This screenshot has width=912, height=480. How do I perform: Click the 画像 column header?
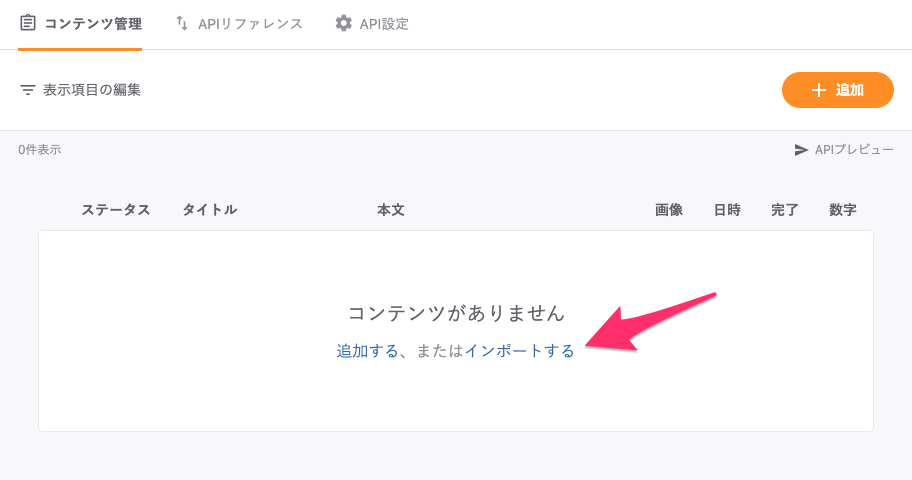click(669, 210)
